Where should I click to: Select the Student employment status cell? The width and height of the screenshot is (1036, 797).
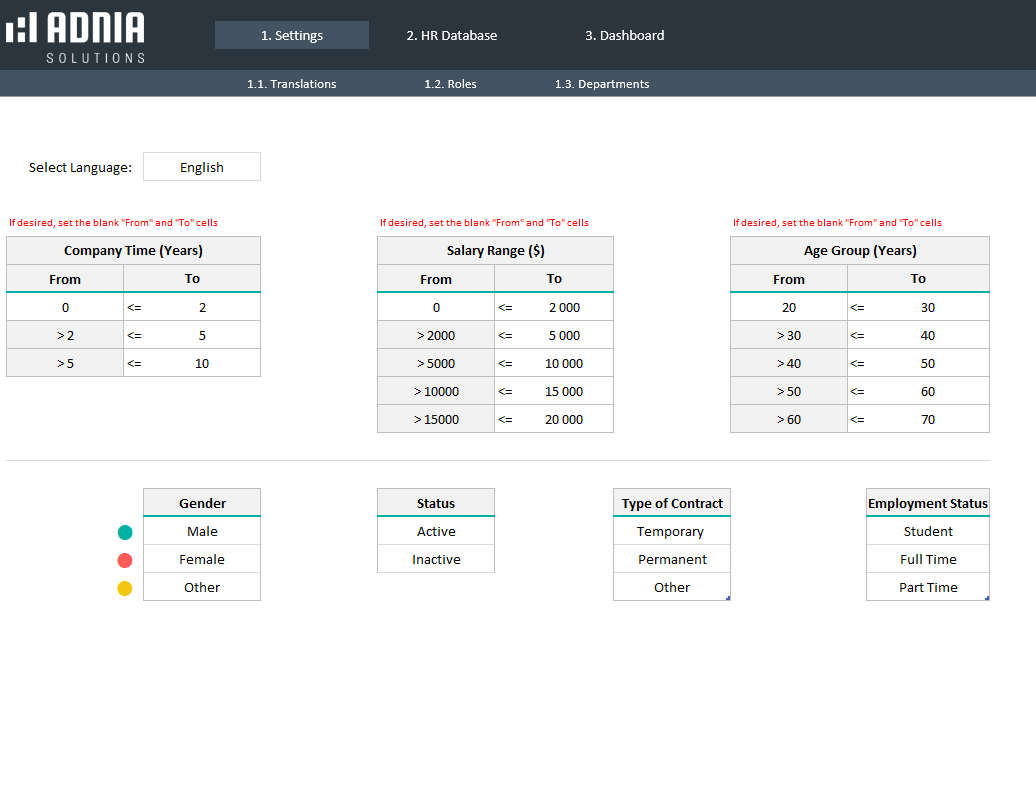coord(928,531)
